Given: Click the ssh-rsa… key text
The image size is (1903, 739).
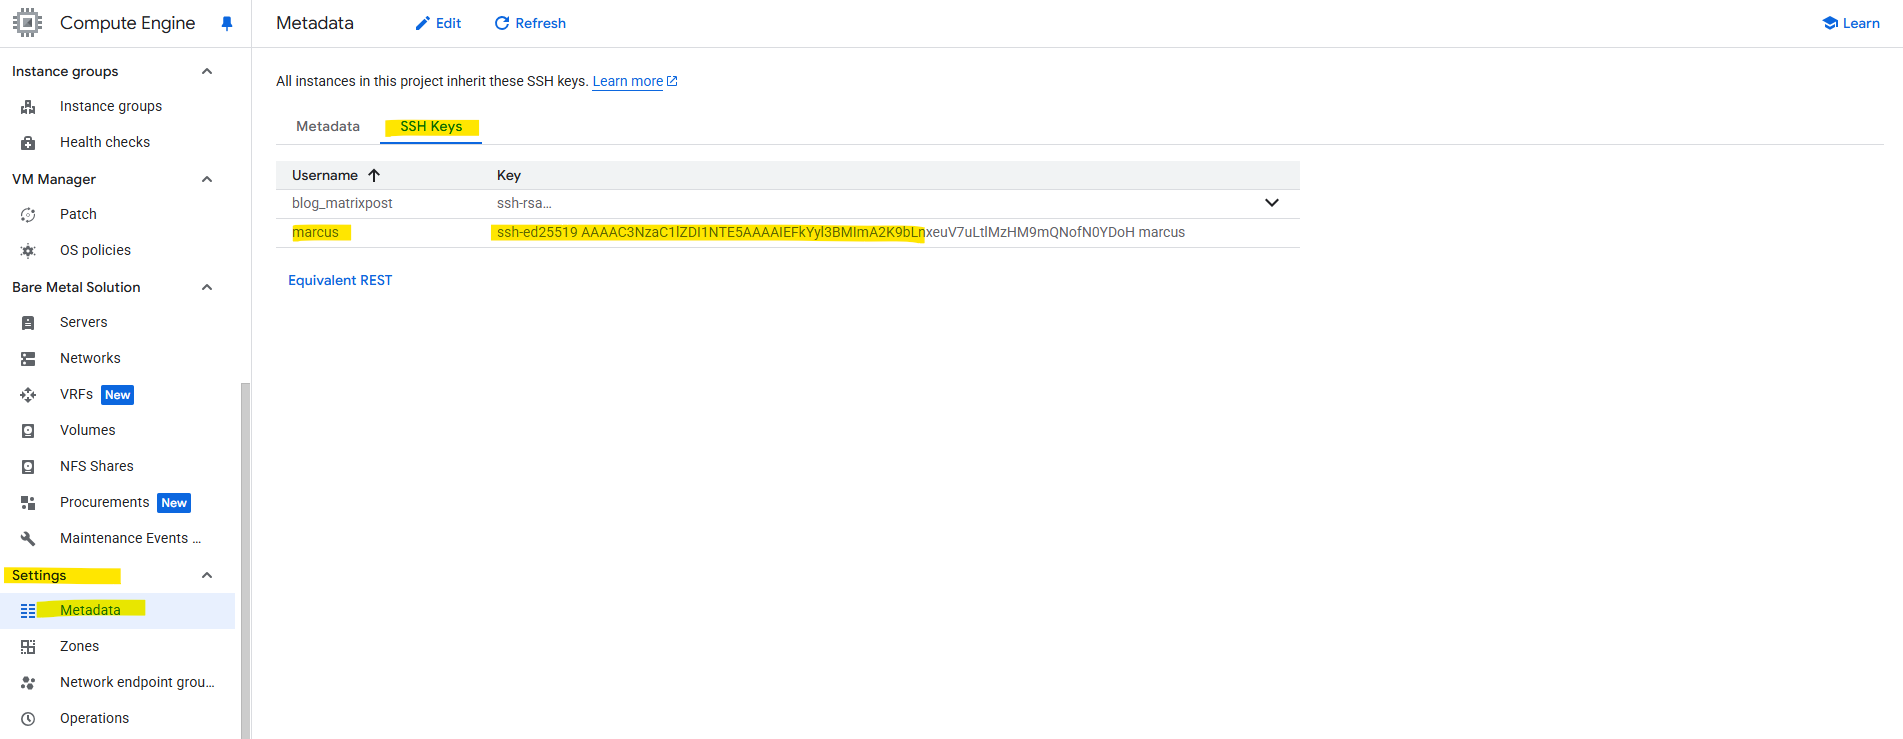Looking at the screenshot, I should (524, 203).
